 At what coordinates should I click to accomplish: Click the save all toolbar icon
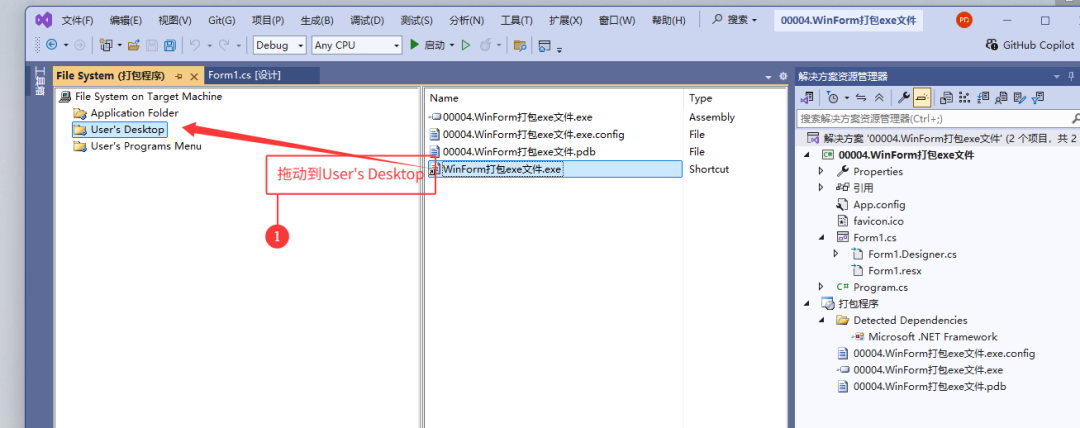coord(169,45)
